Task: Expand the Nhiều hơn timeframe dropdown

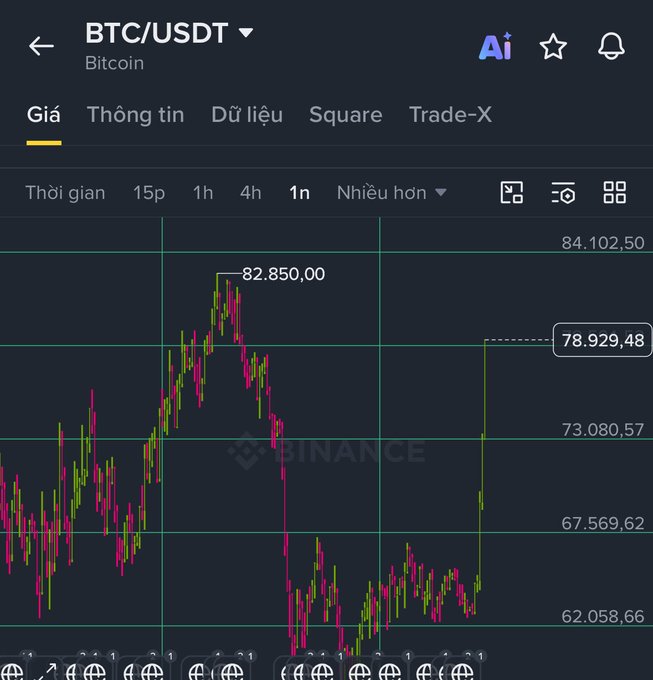Action: 392,193
